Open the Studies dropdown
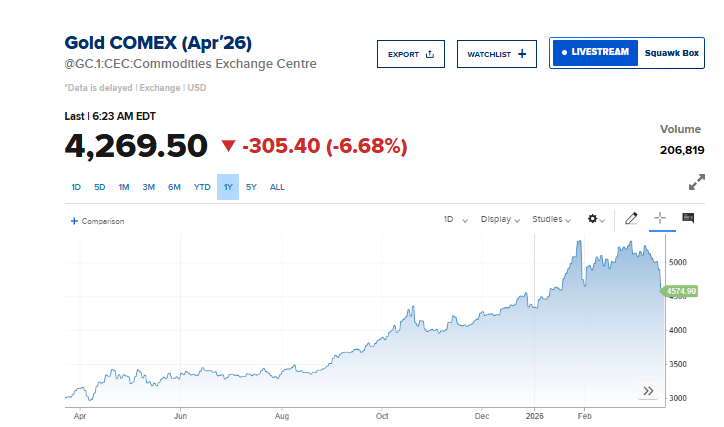 551,219
